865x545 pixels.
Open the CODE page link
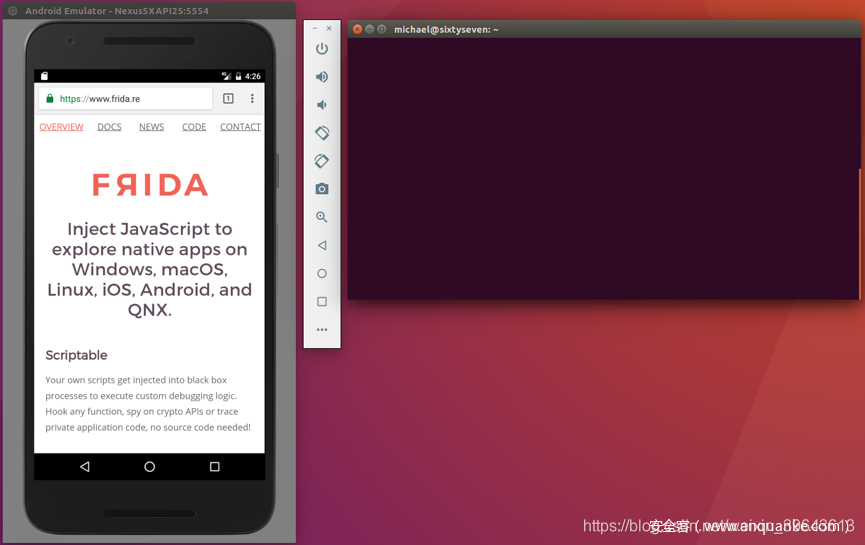194,127
